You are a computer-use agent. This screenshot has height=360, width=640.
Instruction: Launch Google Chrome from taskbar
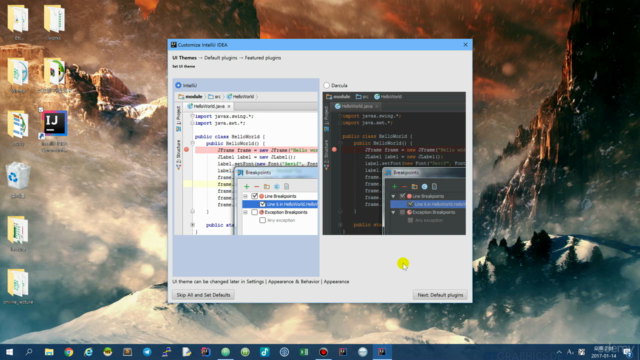tap(69, 352)
